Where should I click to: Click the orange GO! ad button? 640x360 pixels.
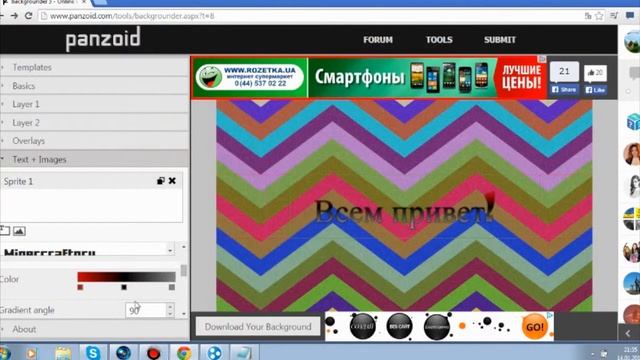[x=535, y=327]
